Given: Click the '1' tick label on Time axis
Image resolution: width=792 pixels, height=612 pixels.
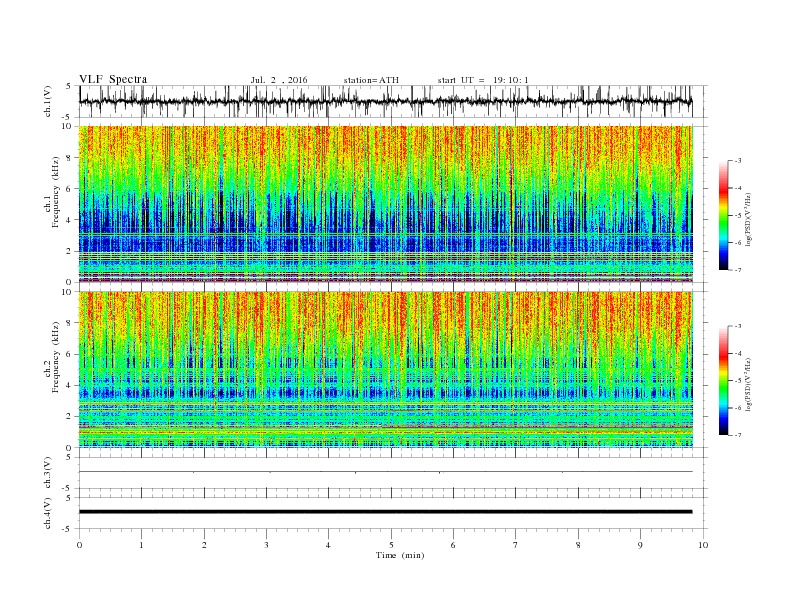Looking at the screenshot, I should [x=141, y=545].
